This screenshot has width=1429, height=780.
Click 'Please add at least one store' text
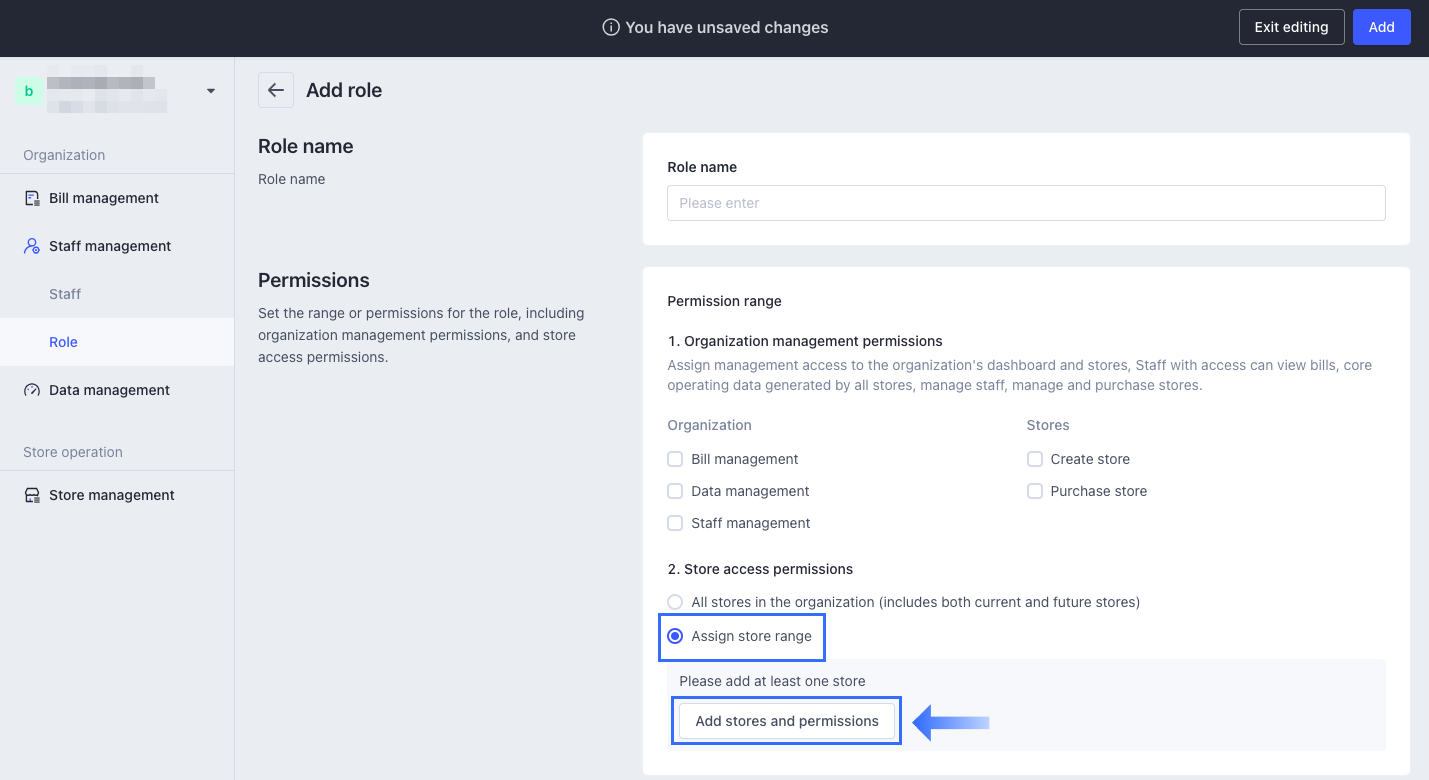click(x=772, y=681)
